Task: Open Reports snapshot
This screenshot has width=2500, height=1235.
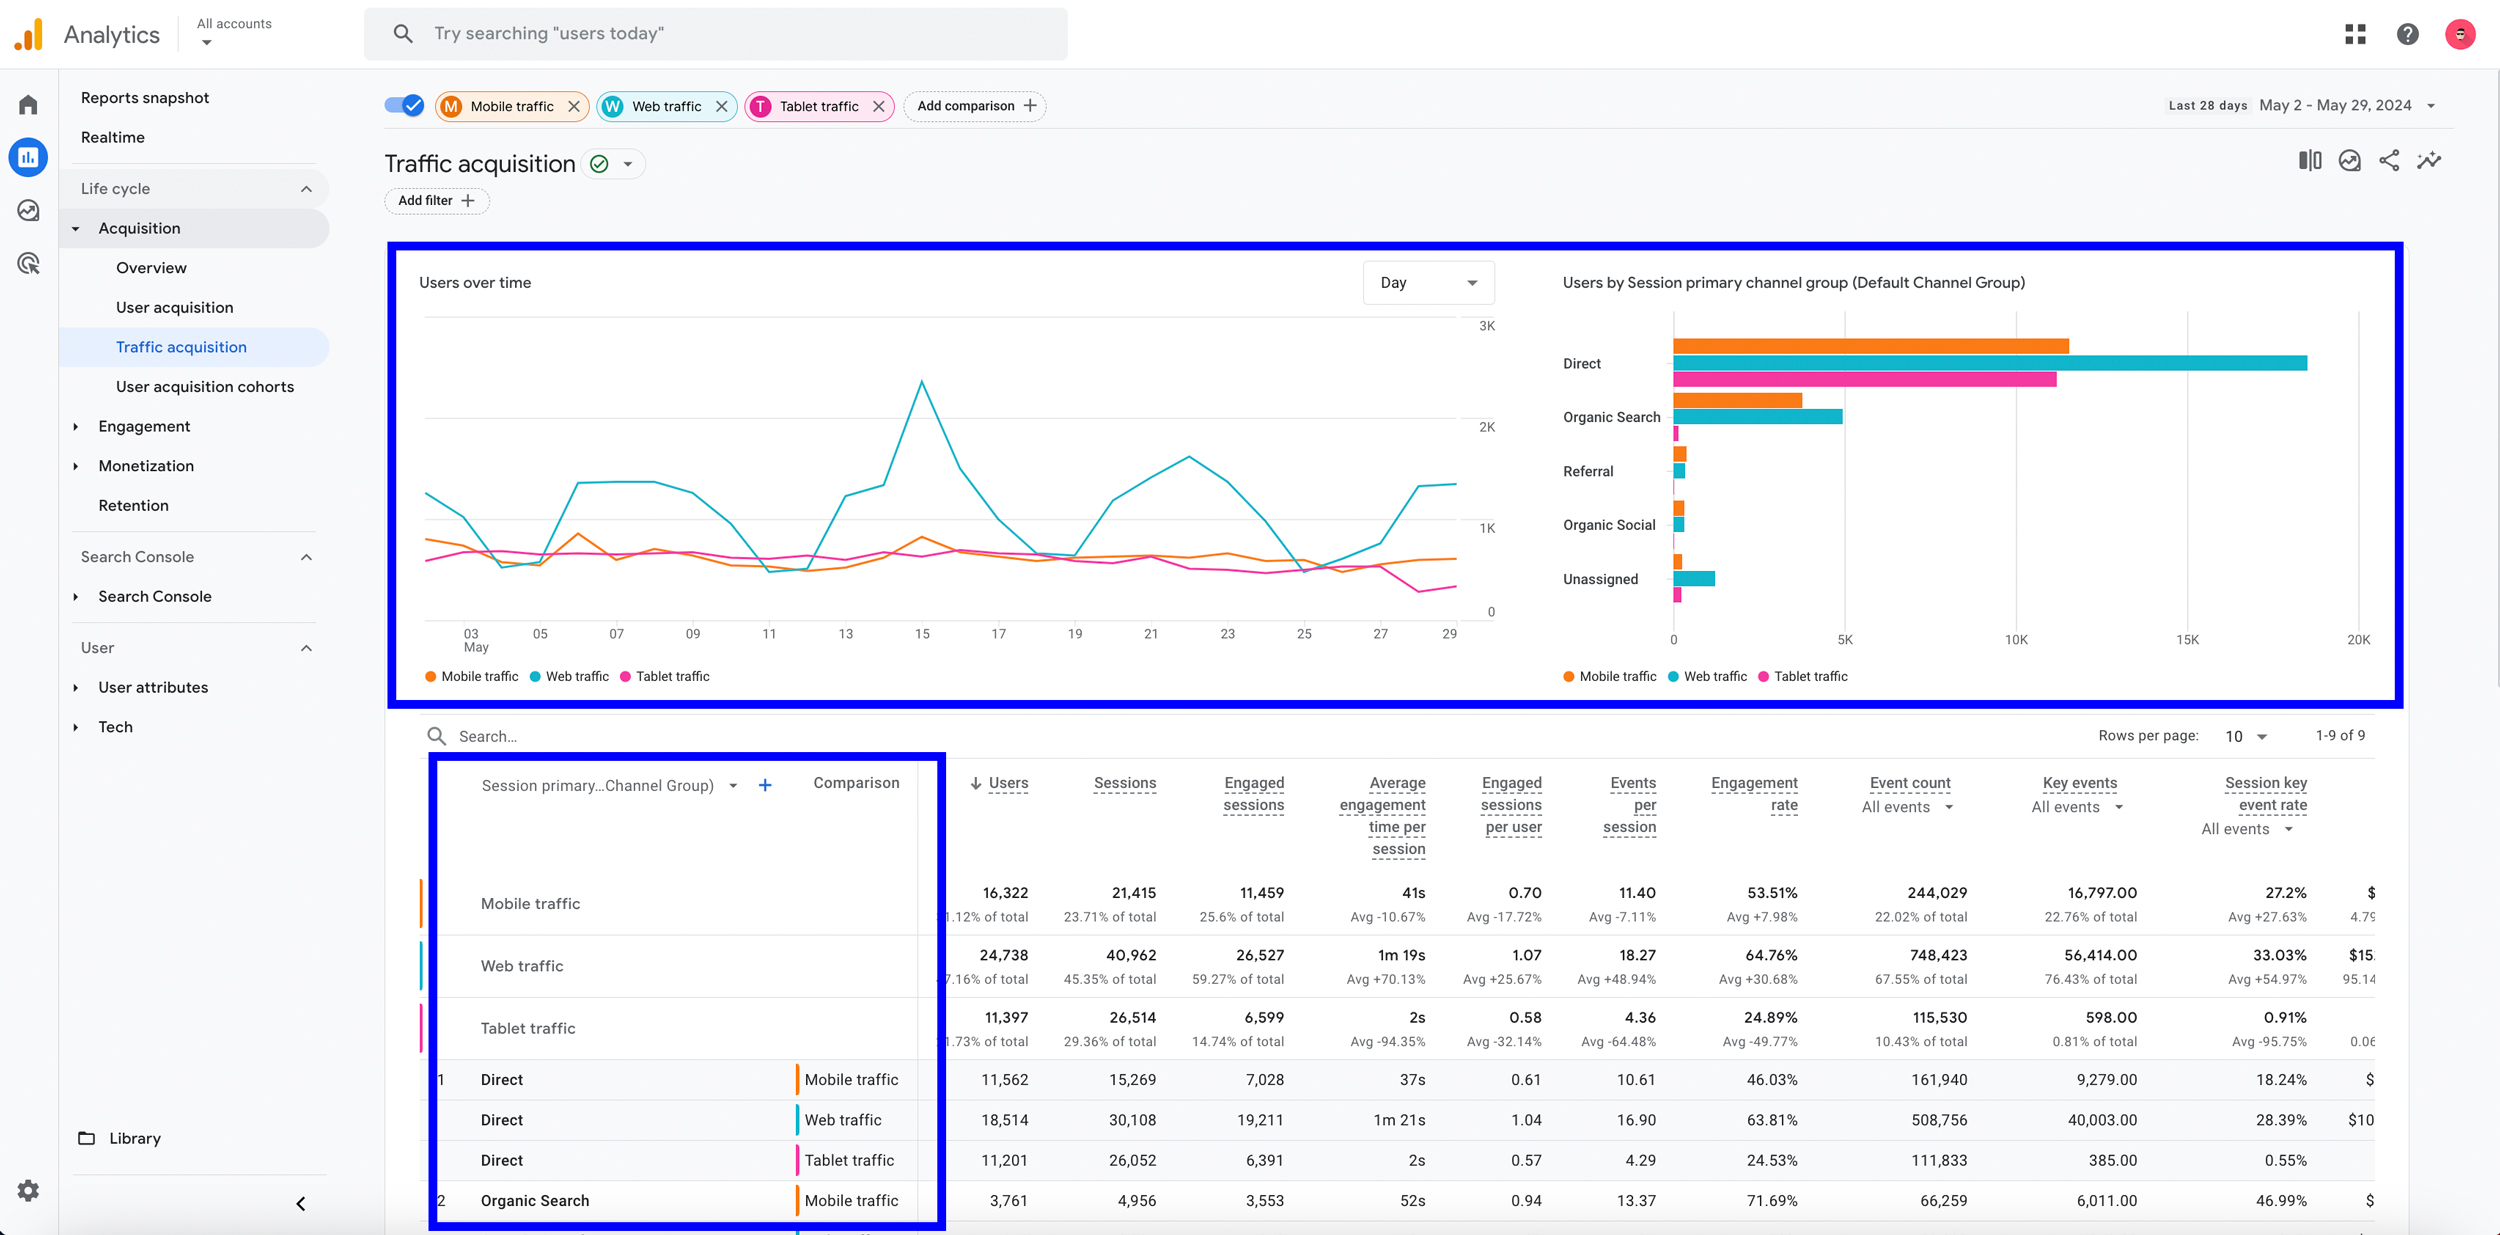Action: click(145, 98)
